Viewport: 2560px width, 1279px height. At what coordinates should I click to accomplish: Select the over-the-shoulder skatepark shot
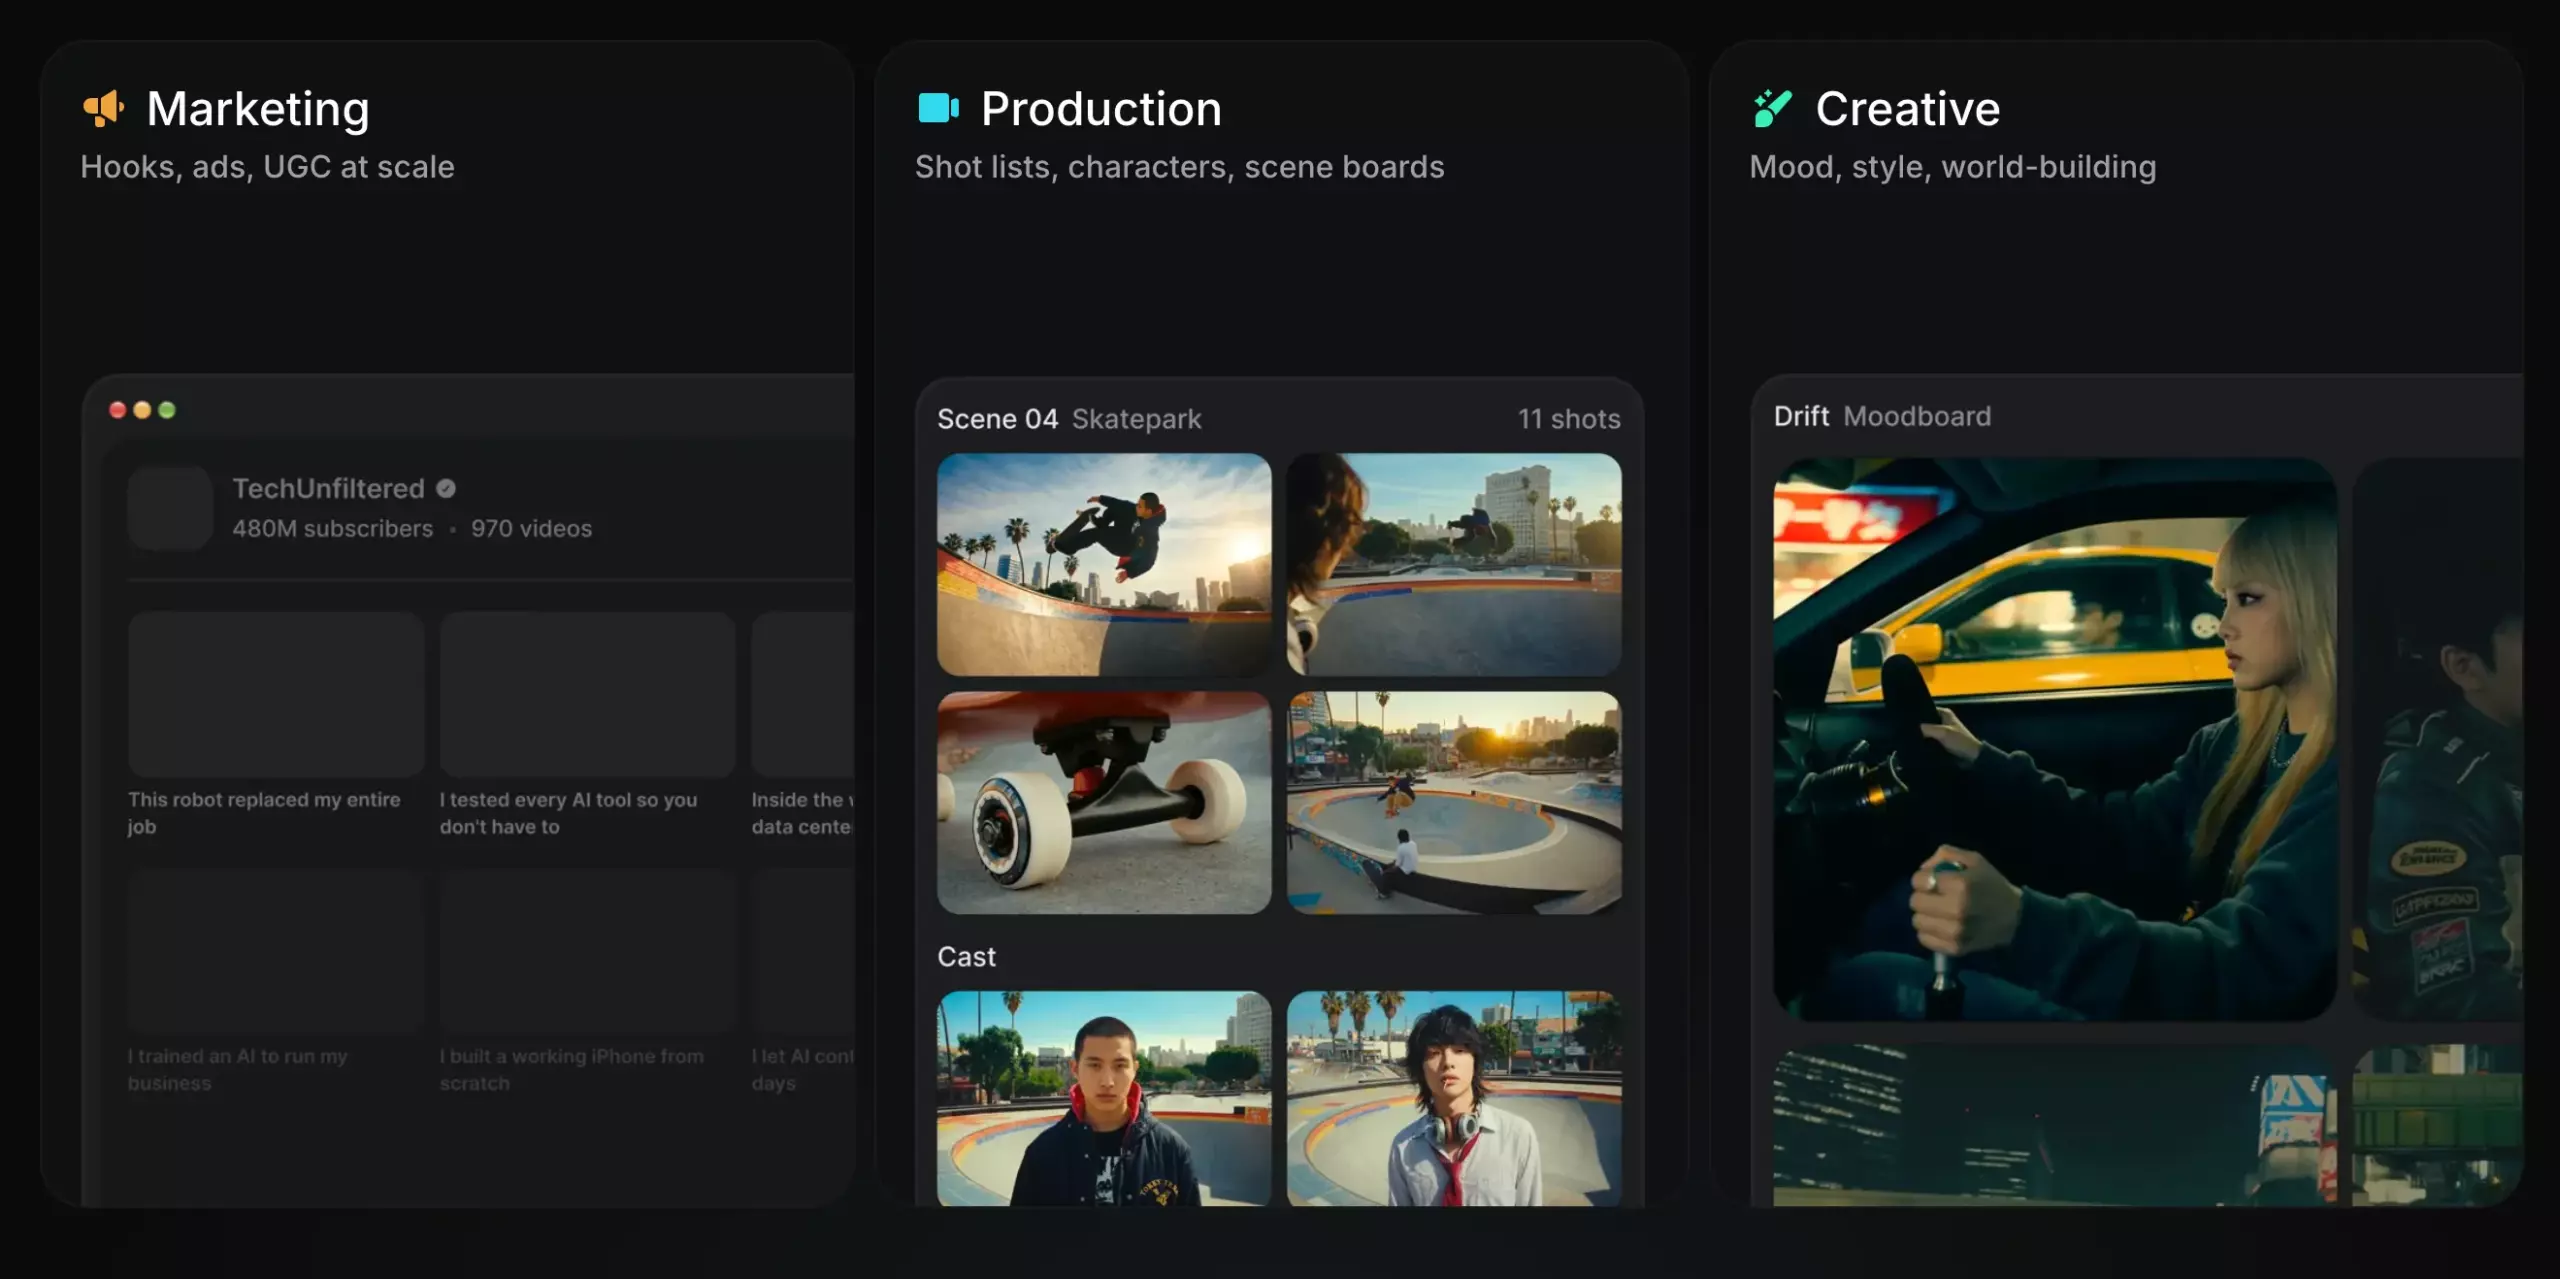click(1454, 564)
